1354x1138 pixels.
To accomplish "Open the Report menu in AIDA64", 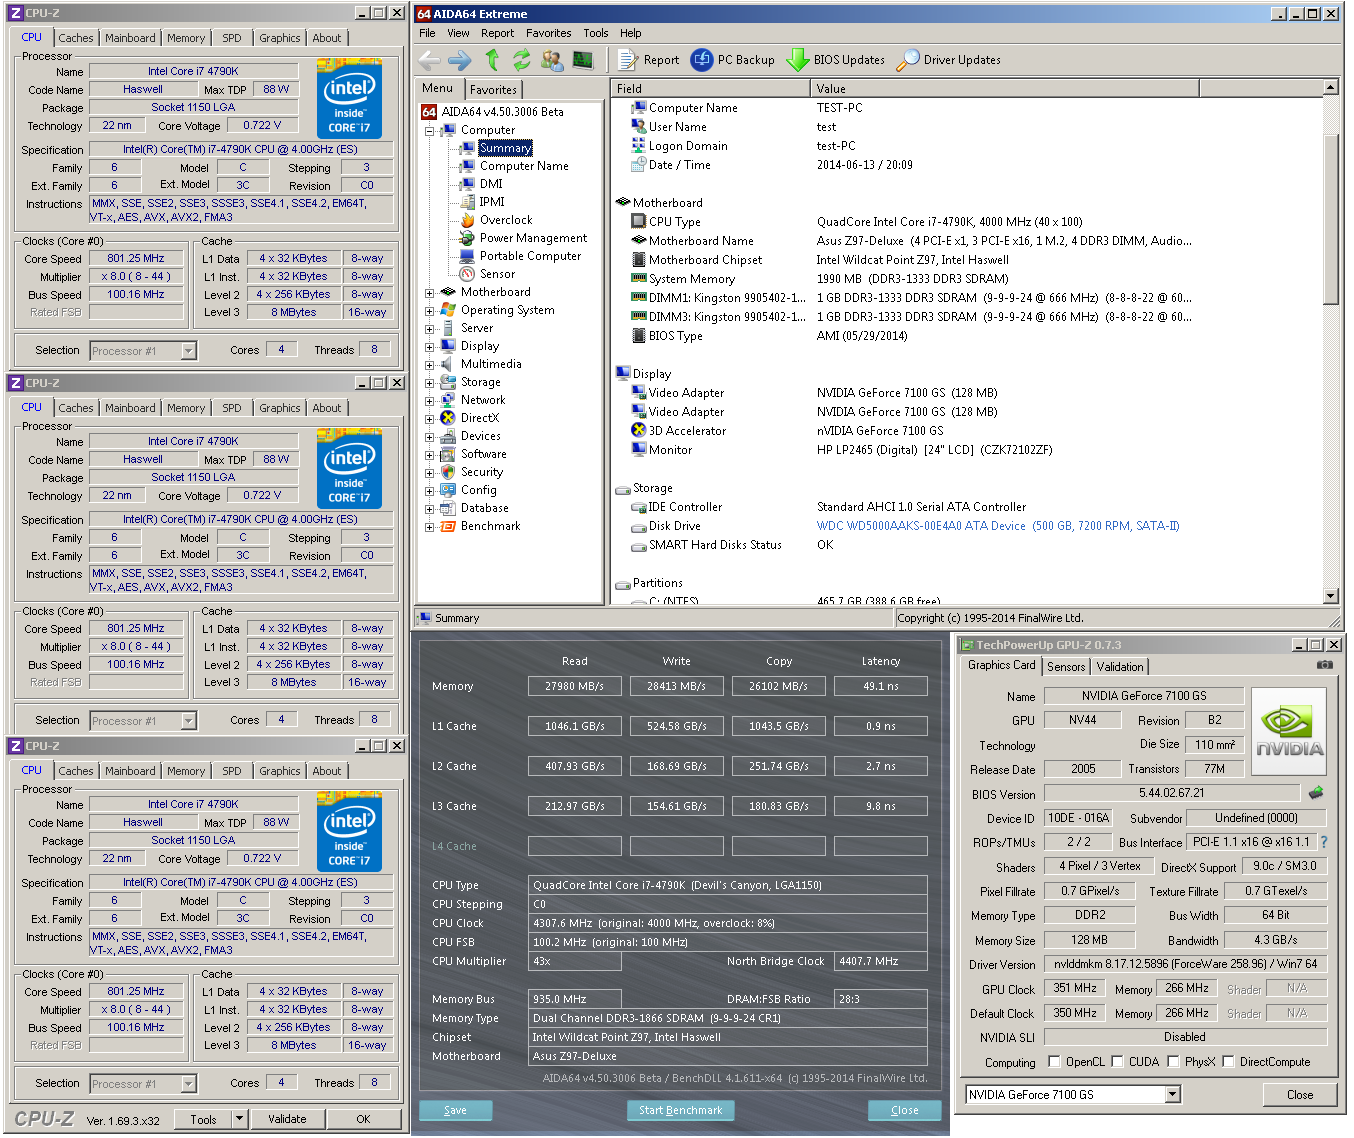I will [x=497, y=33].
